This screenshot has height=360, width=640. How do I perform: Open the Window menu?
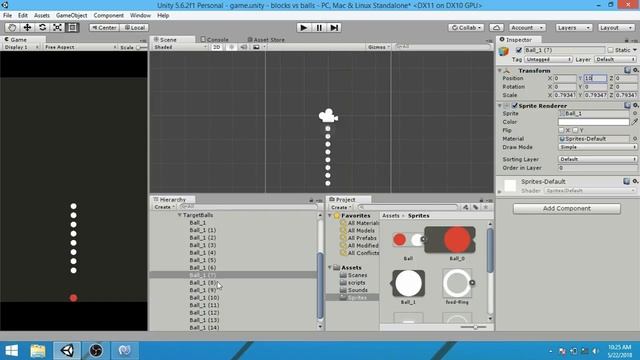pos(140,15)
